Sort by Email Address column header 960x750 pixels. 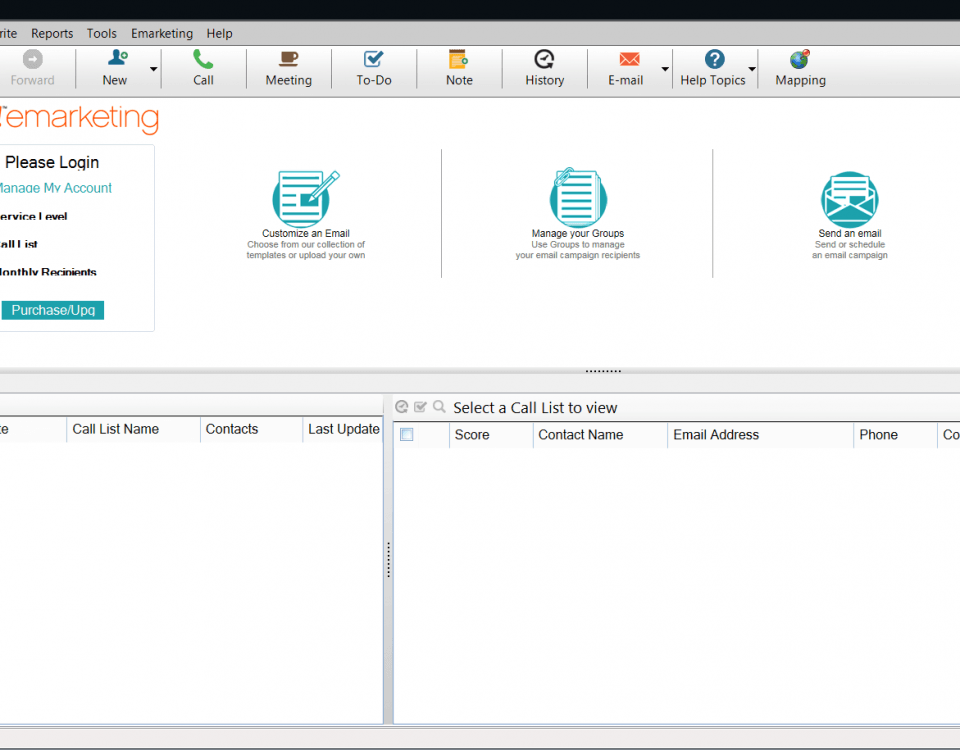pyautogui.click(x=760, y=435)
